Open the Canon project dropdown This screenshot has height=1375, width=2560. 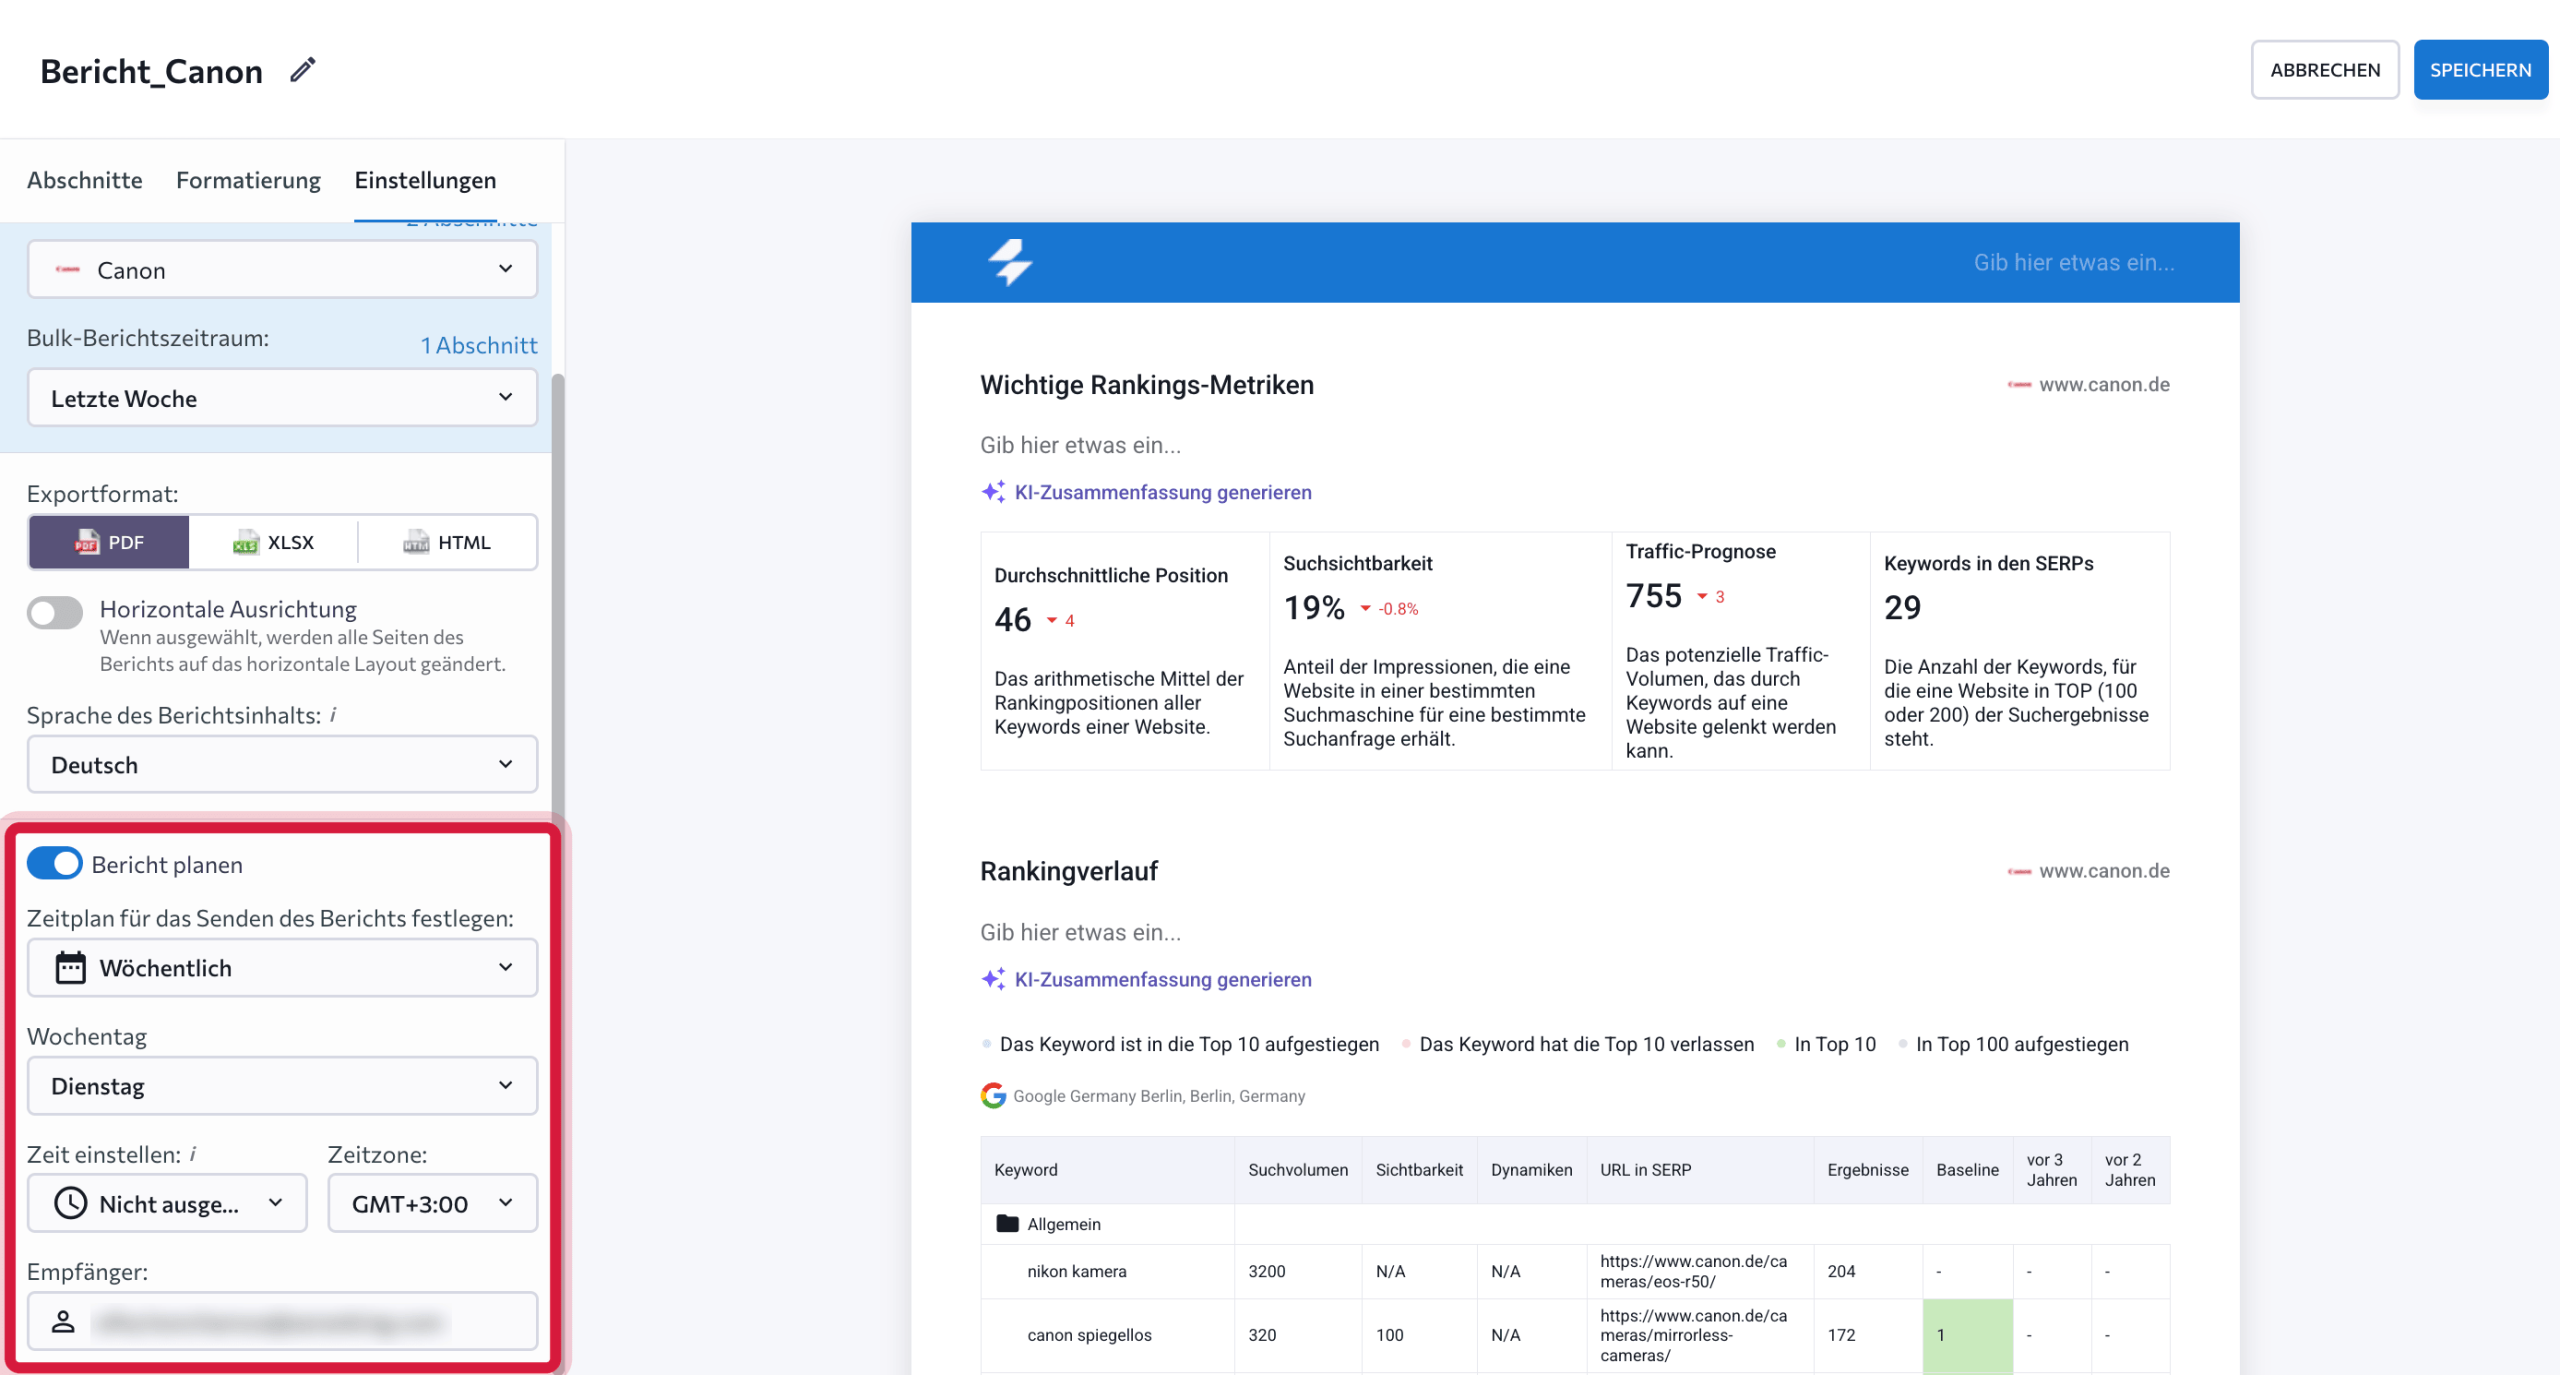click(282, 269)
